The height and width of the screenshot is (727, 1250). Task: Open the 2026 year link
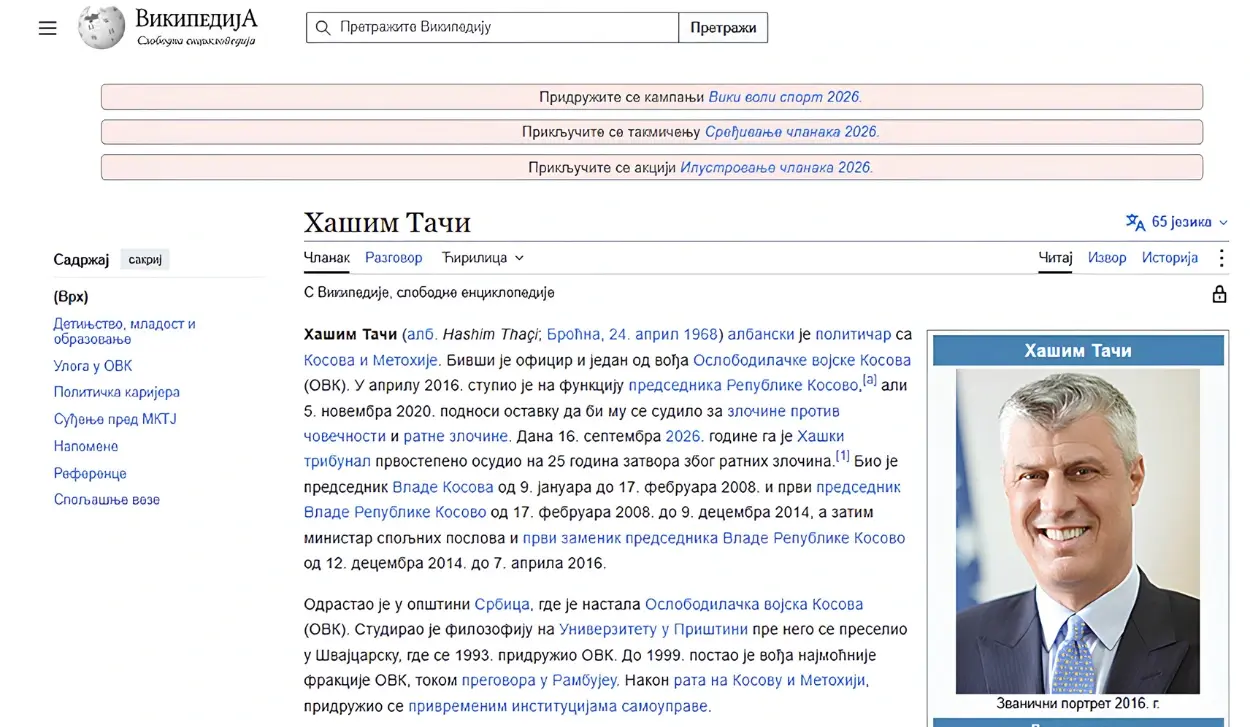(x=682, y=436)
